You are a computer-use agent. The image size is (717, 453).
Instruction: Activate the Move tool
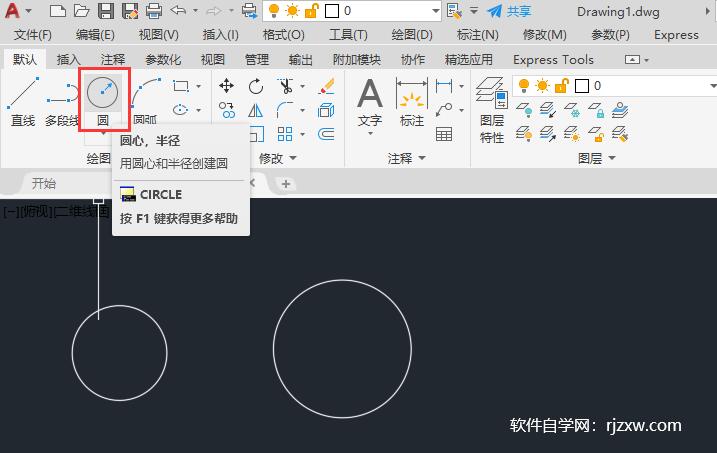pos(226,85)
